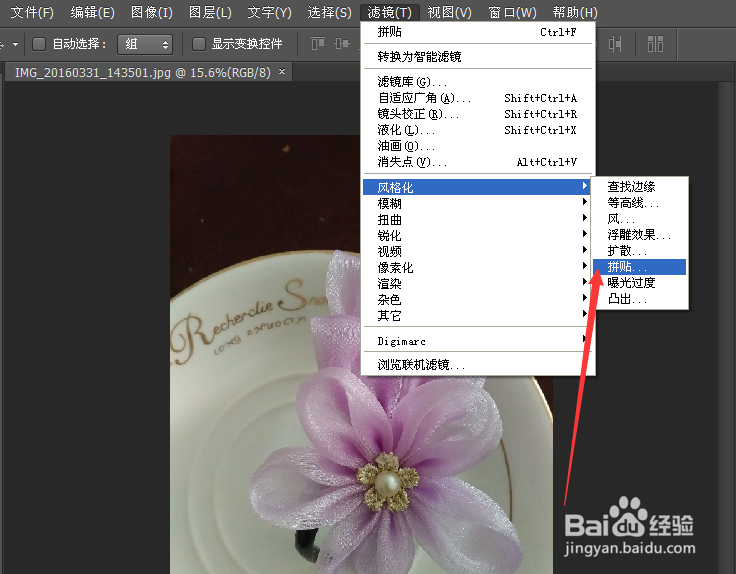Click the align vertical centers icon
This screenshot has height=574, width=736.
click(342, 44)
